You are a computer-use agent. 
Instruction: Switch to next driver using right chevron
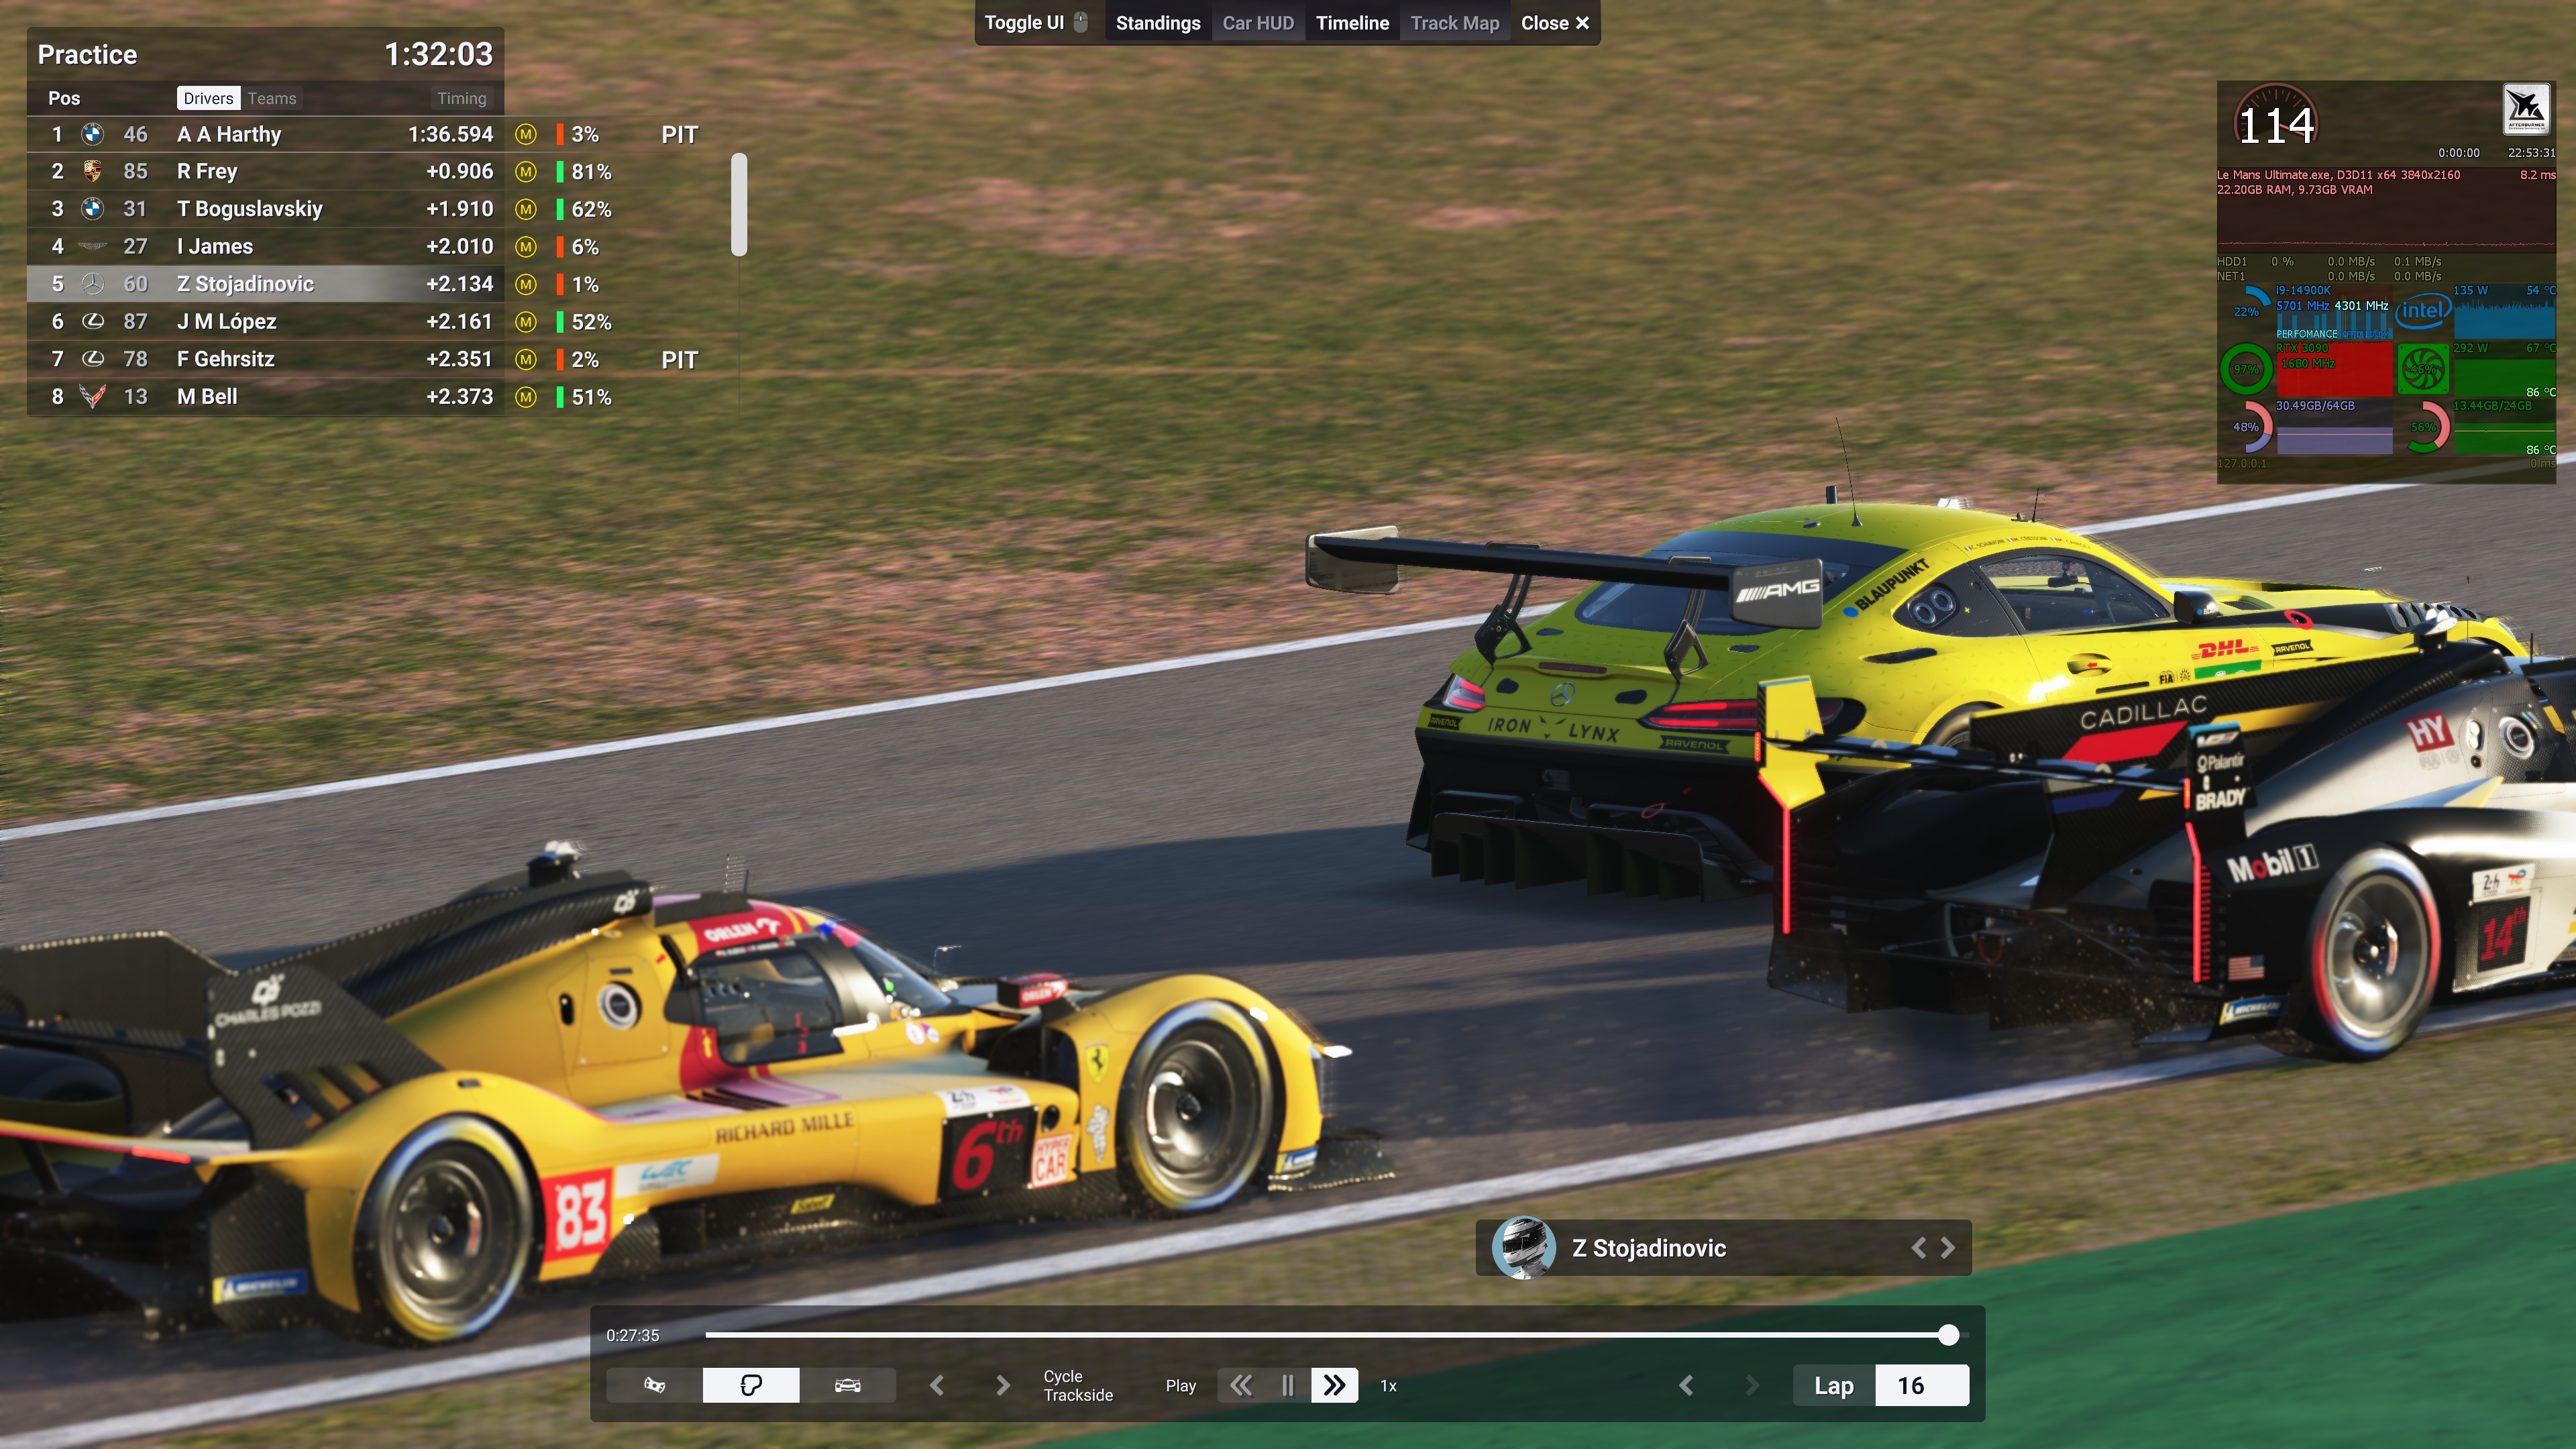[x=1948, y=1247]
